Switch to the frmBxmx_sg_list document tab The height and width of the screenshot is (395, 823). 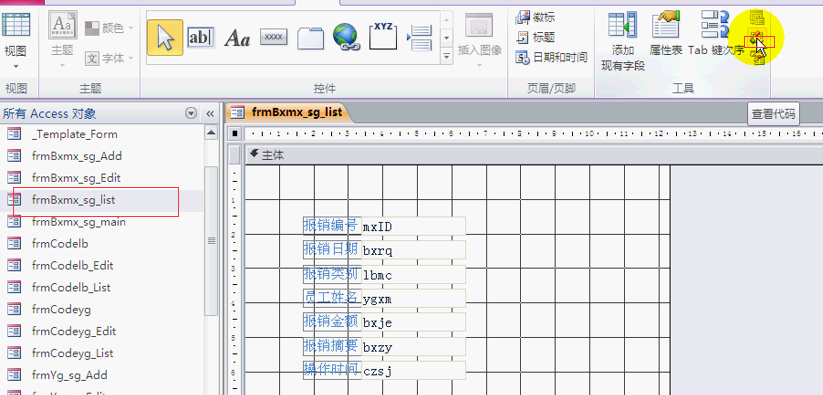point(288,112)
